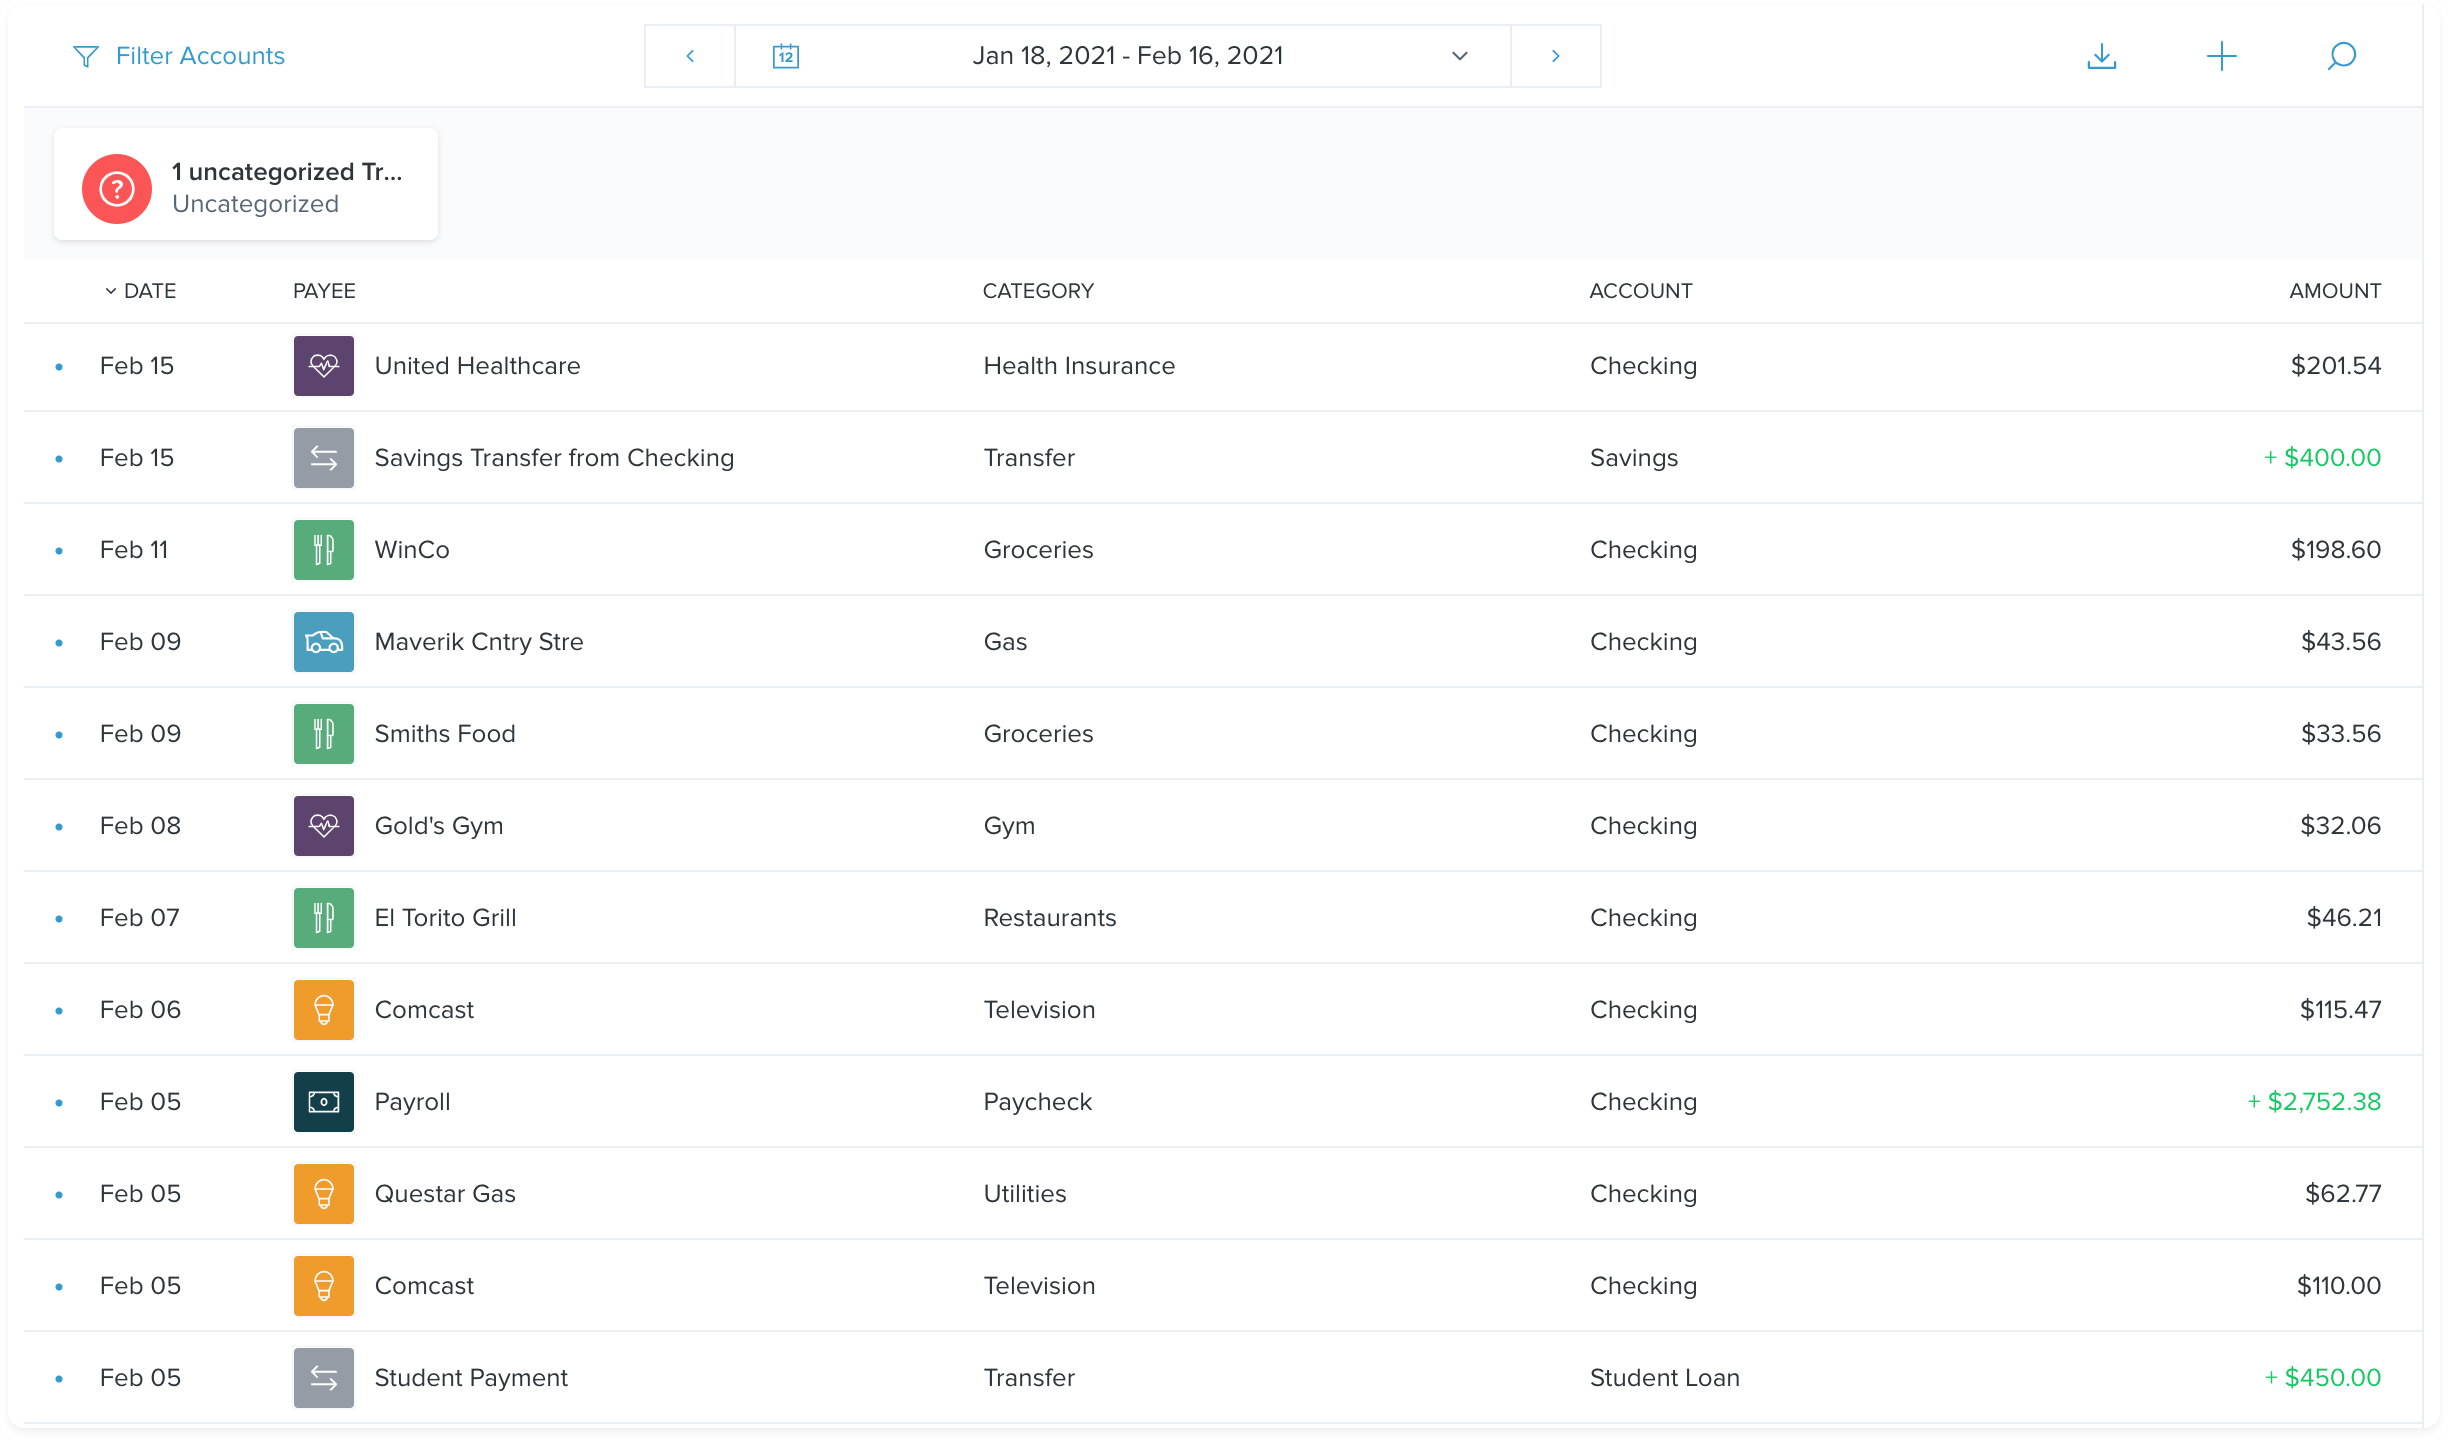Expand the date range dropdown
Image resolution: width=2448 pixels, height=1440 pixels.
[x=1459, y=56]
